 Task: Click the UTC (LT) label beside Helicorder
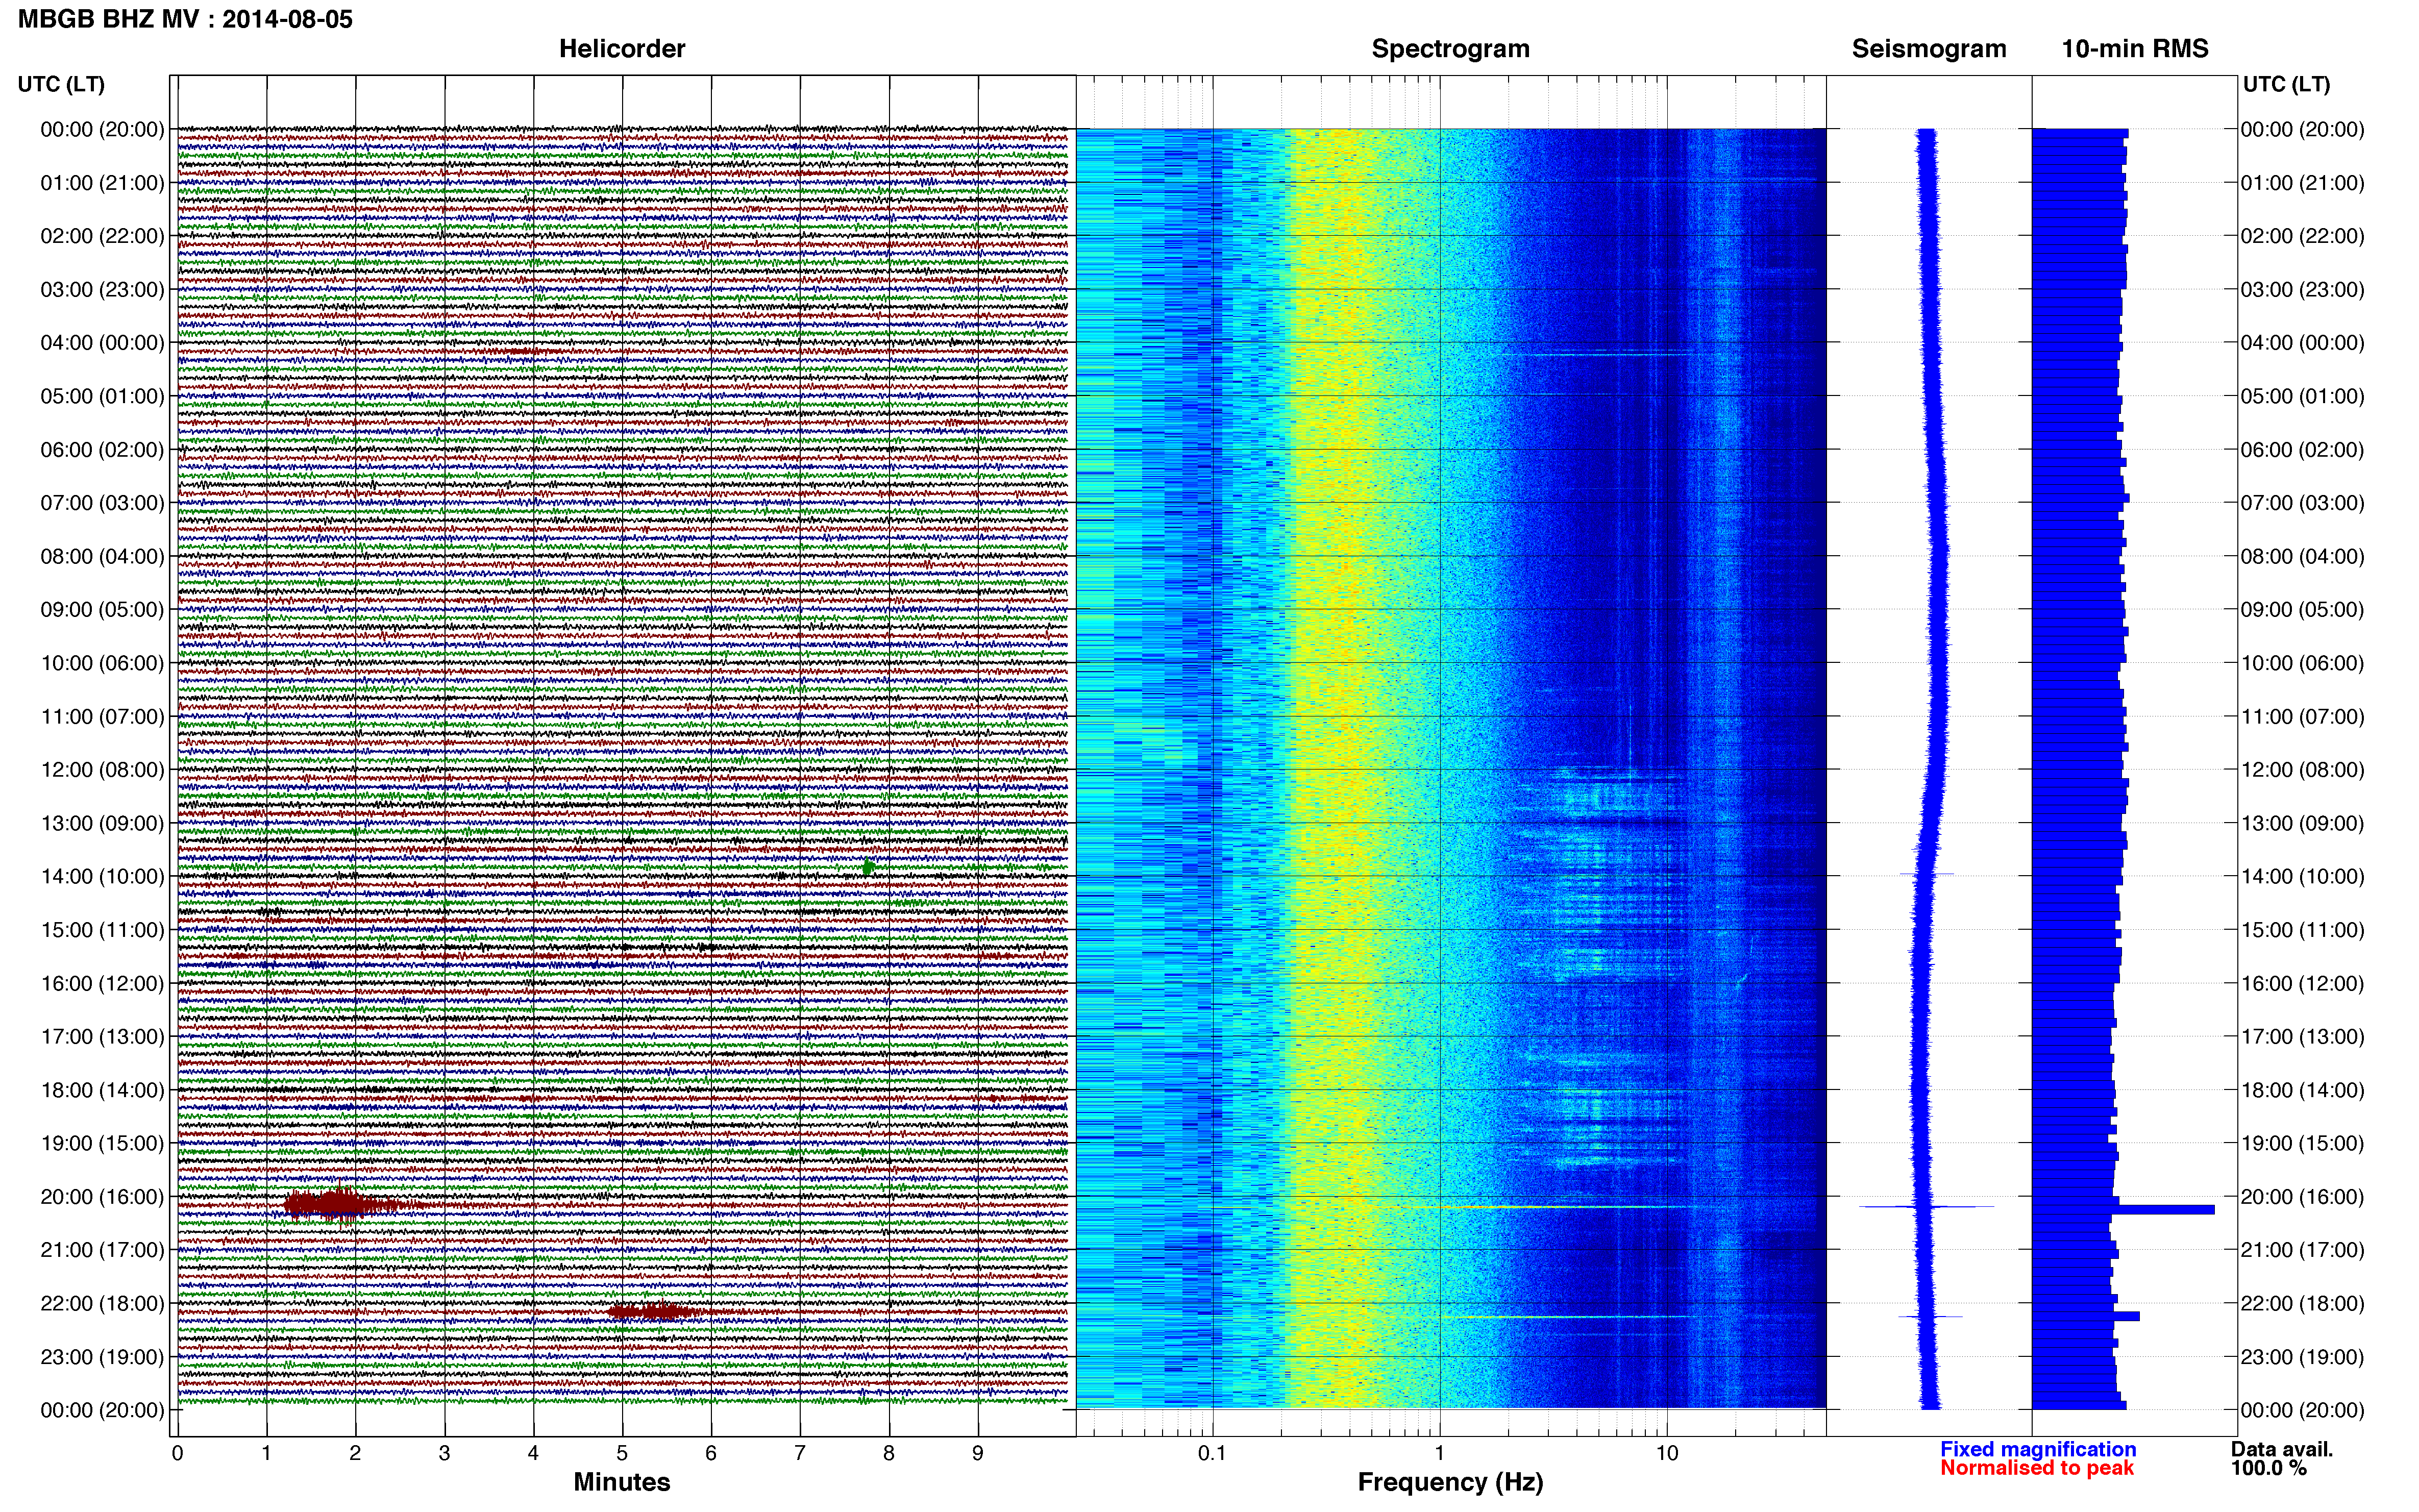[61, 84]
